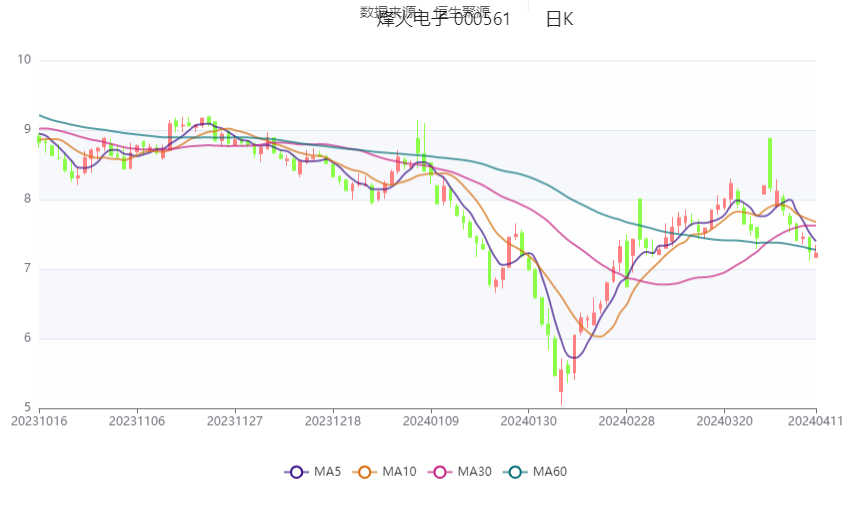
Task: Click the MA30 legend text label
Action: tap(474, 471)
